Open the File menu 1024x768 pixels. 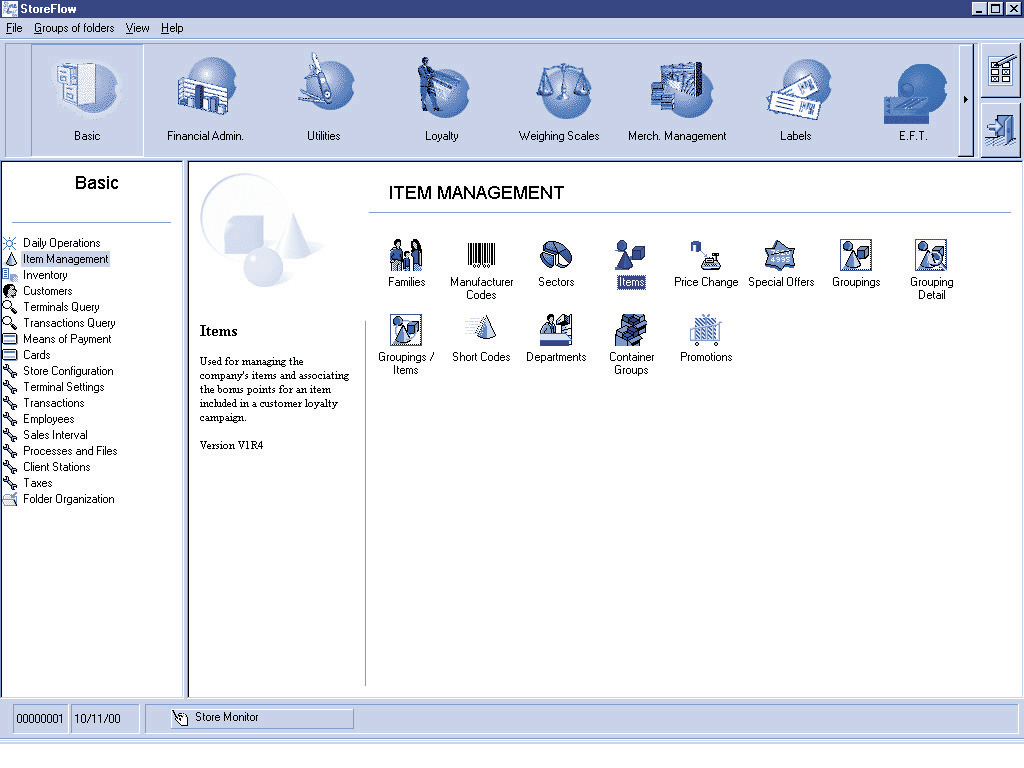[14, 28]
